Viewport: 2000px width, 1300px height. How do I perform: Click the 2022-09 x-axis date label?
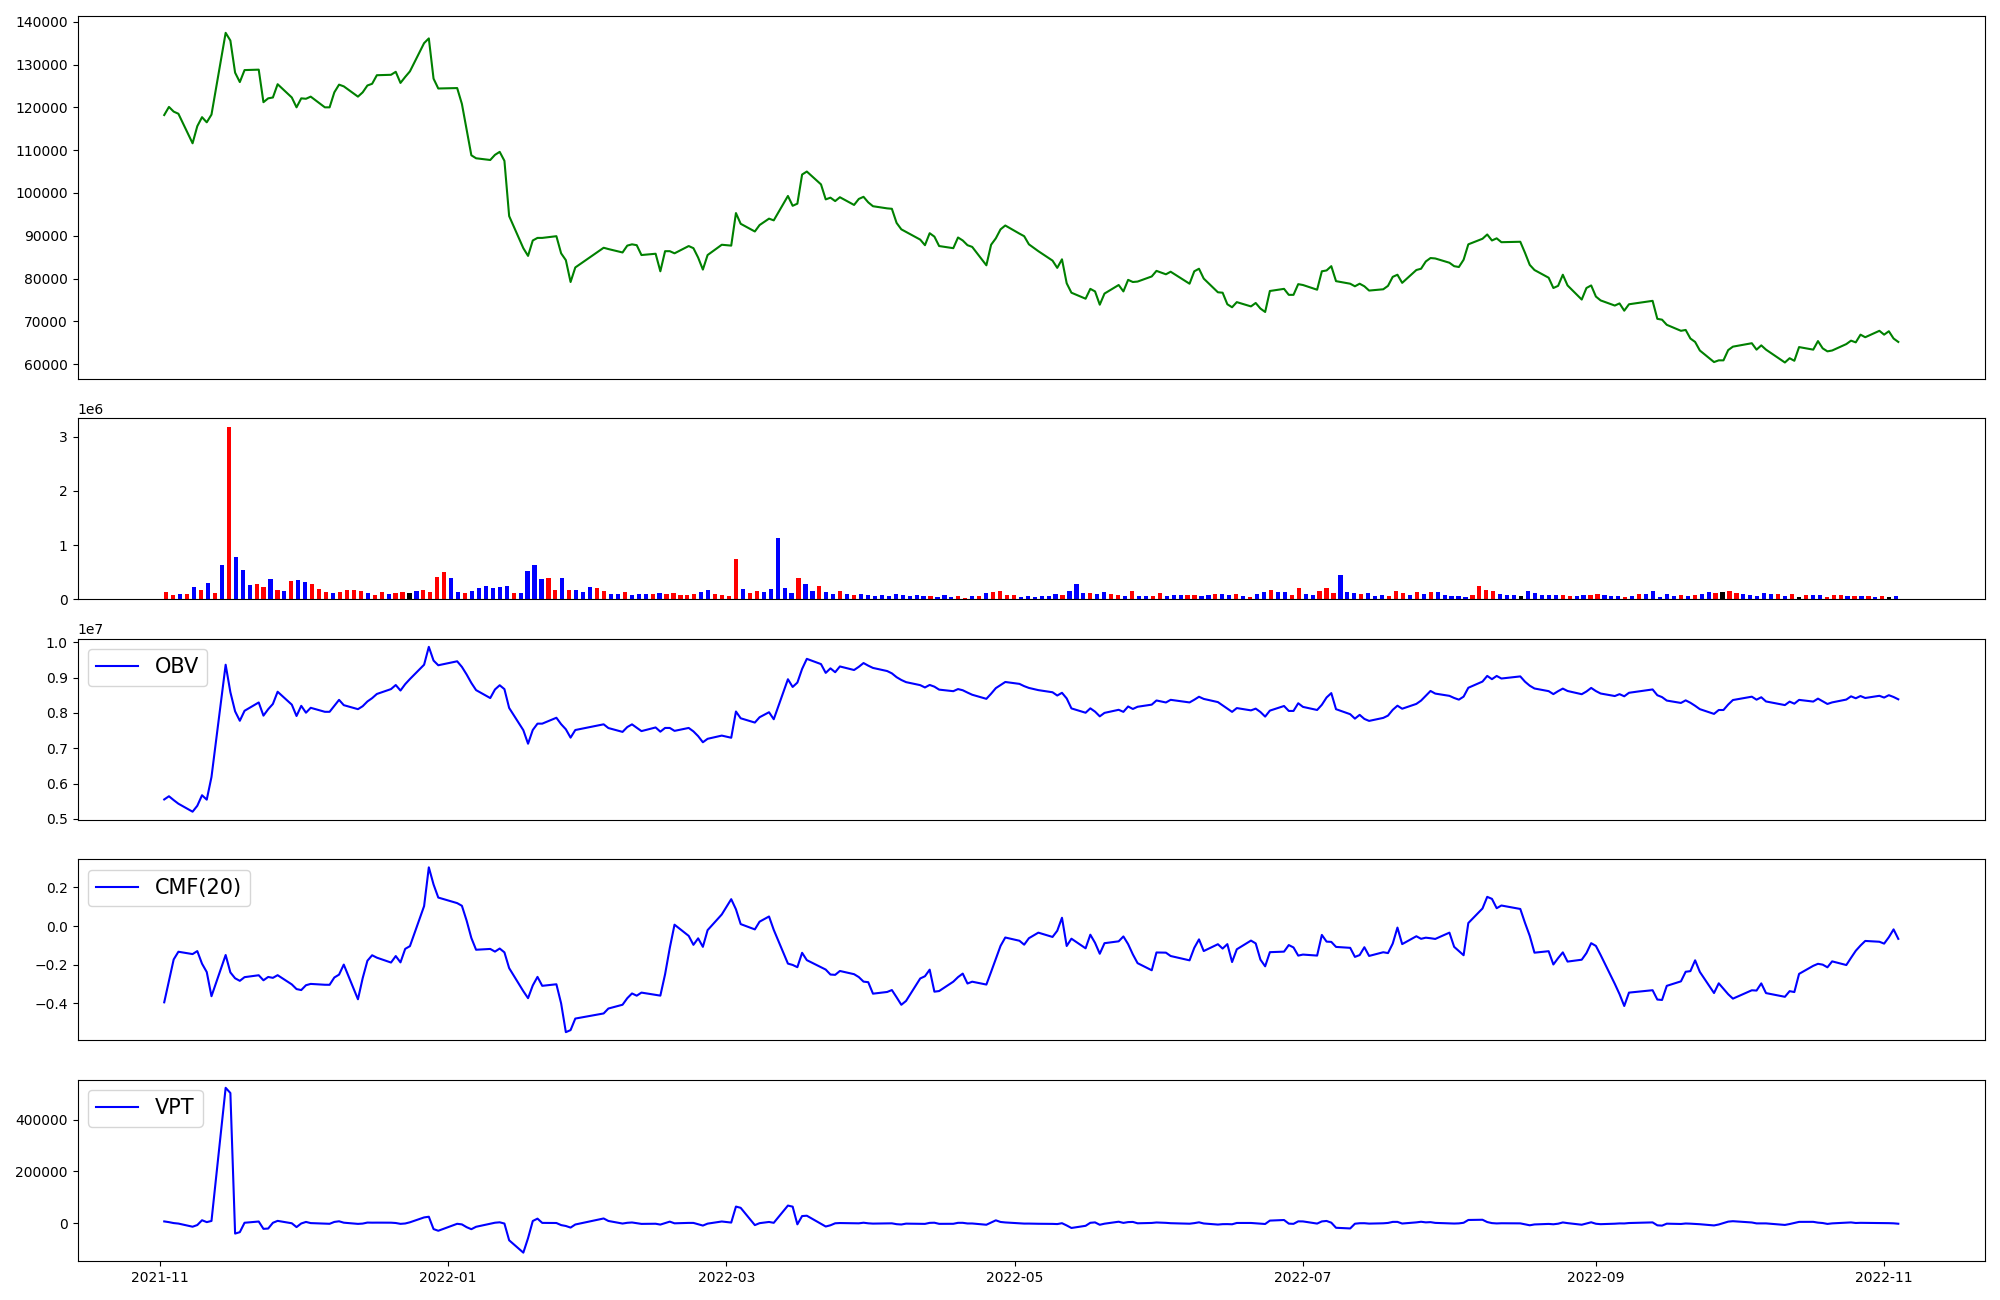click(x=1596, y=1277)
